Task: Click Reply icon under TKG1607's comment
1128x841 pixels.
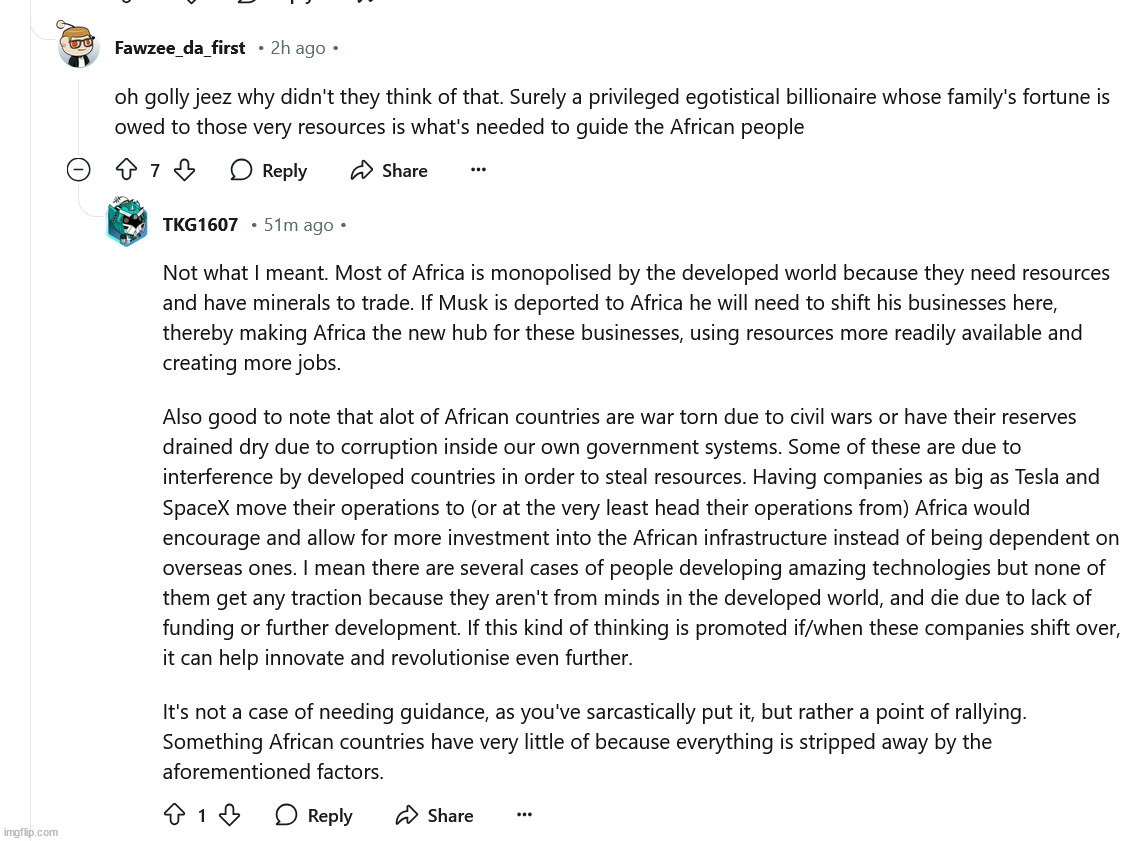Action: (287, 816)
